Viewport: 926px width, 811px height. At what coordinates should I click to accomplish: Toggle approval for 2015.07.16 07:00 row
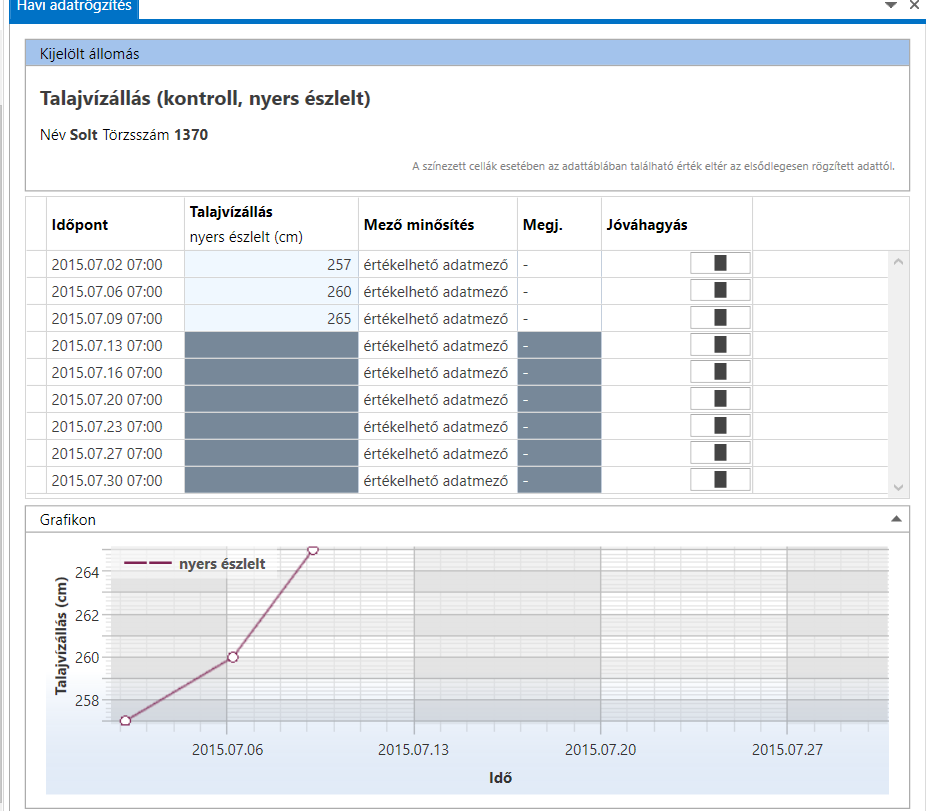[x=720, y=372]
